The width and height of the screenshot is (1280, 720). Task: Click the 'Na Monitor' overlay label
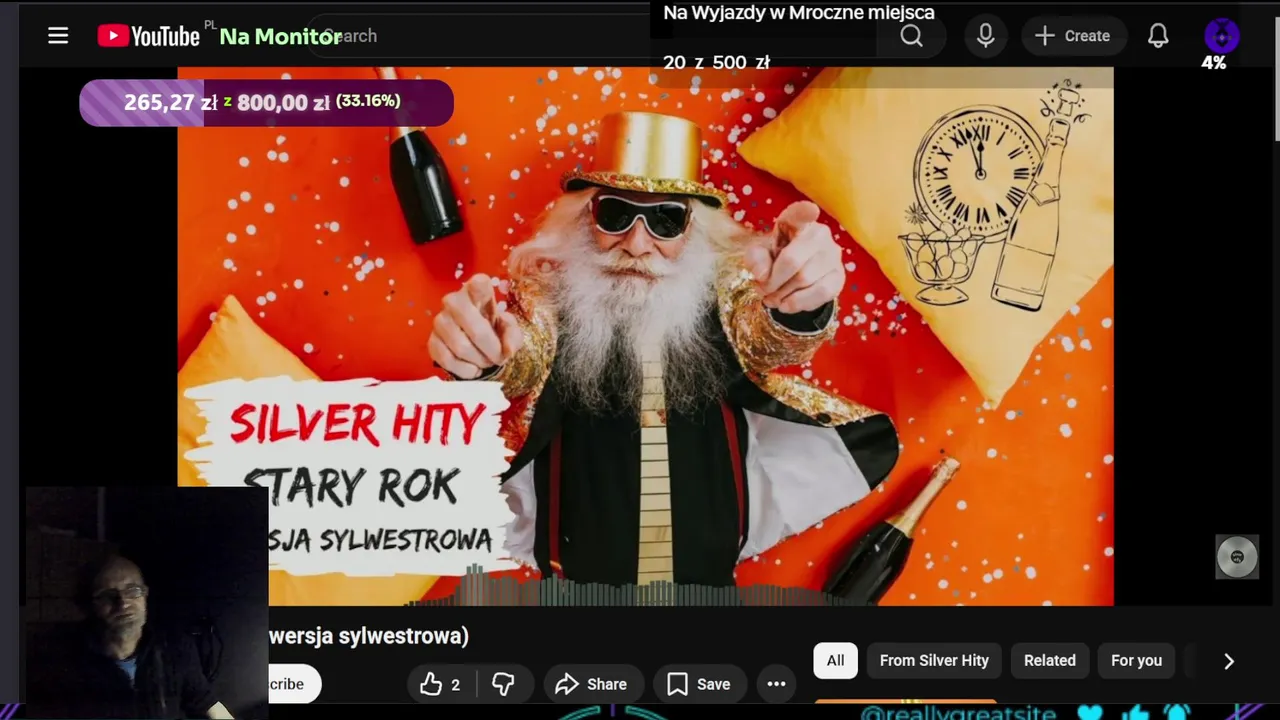pos(280,36)
